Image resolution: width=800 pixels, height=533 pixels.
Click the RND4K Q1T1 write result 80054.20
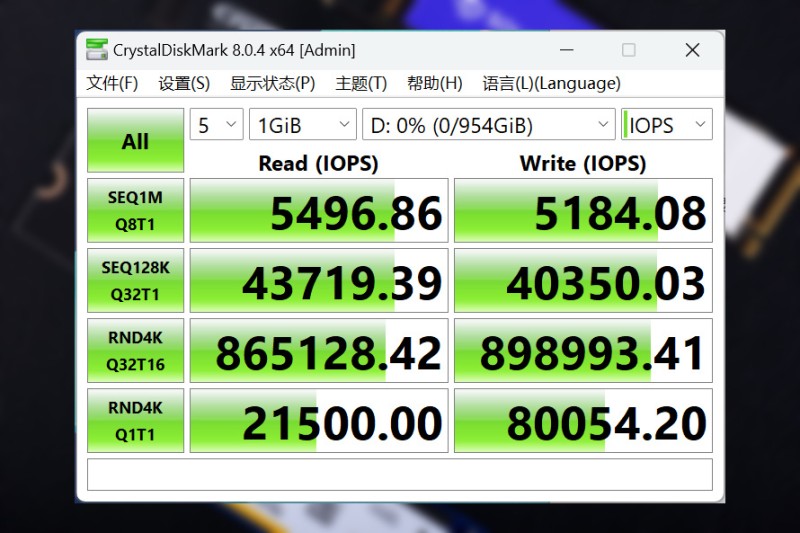tap(583, 420)
